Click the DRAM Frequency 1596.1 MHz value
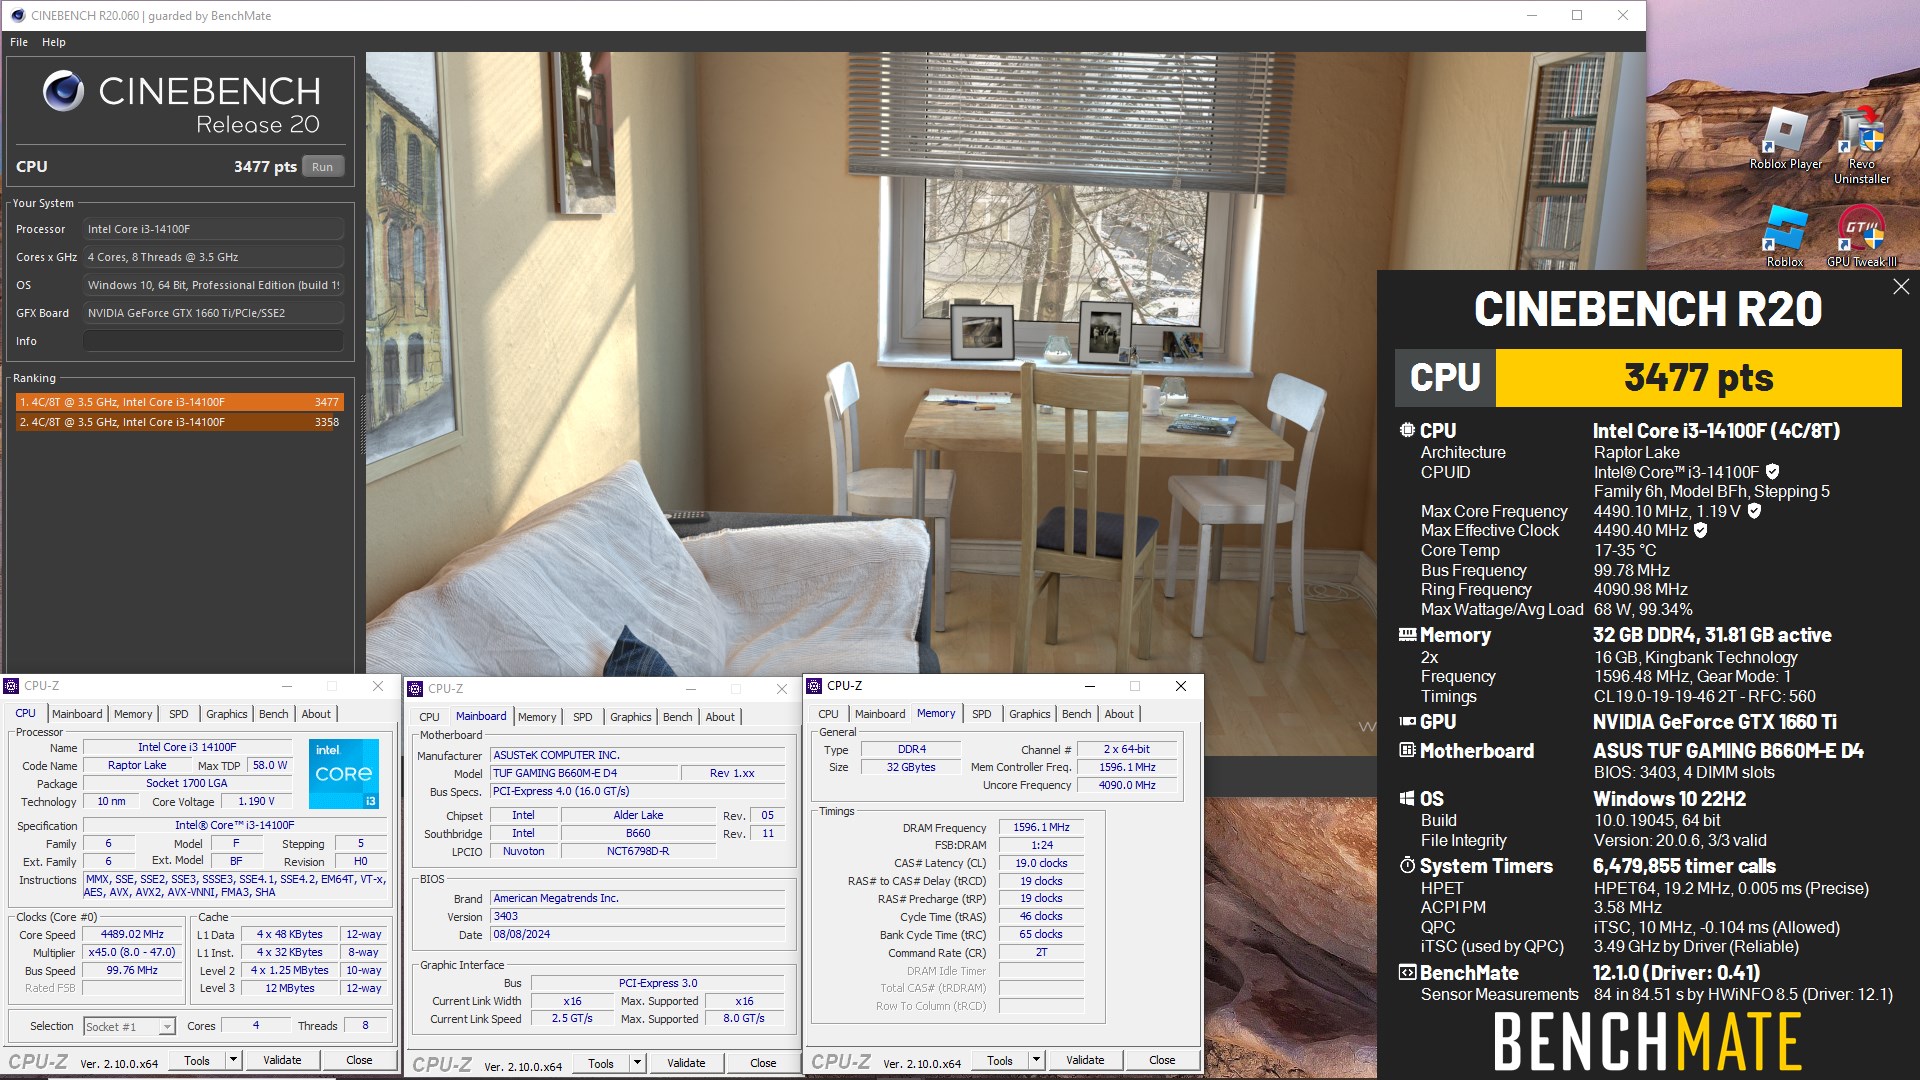This screenshot has height=1080, width=1920. tap(1041, 827)
